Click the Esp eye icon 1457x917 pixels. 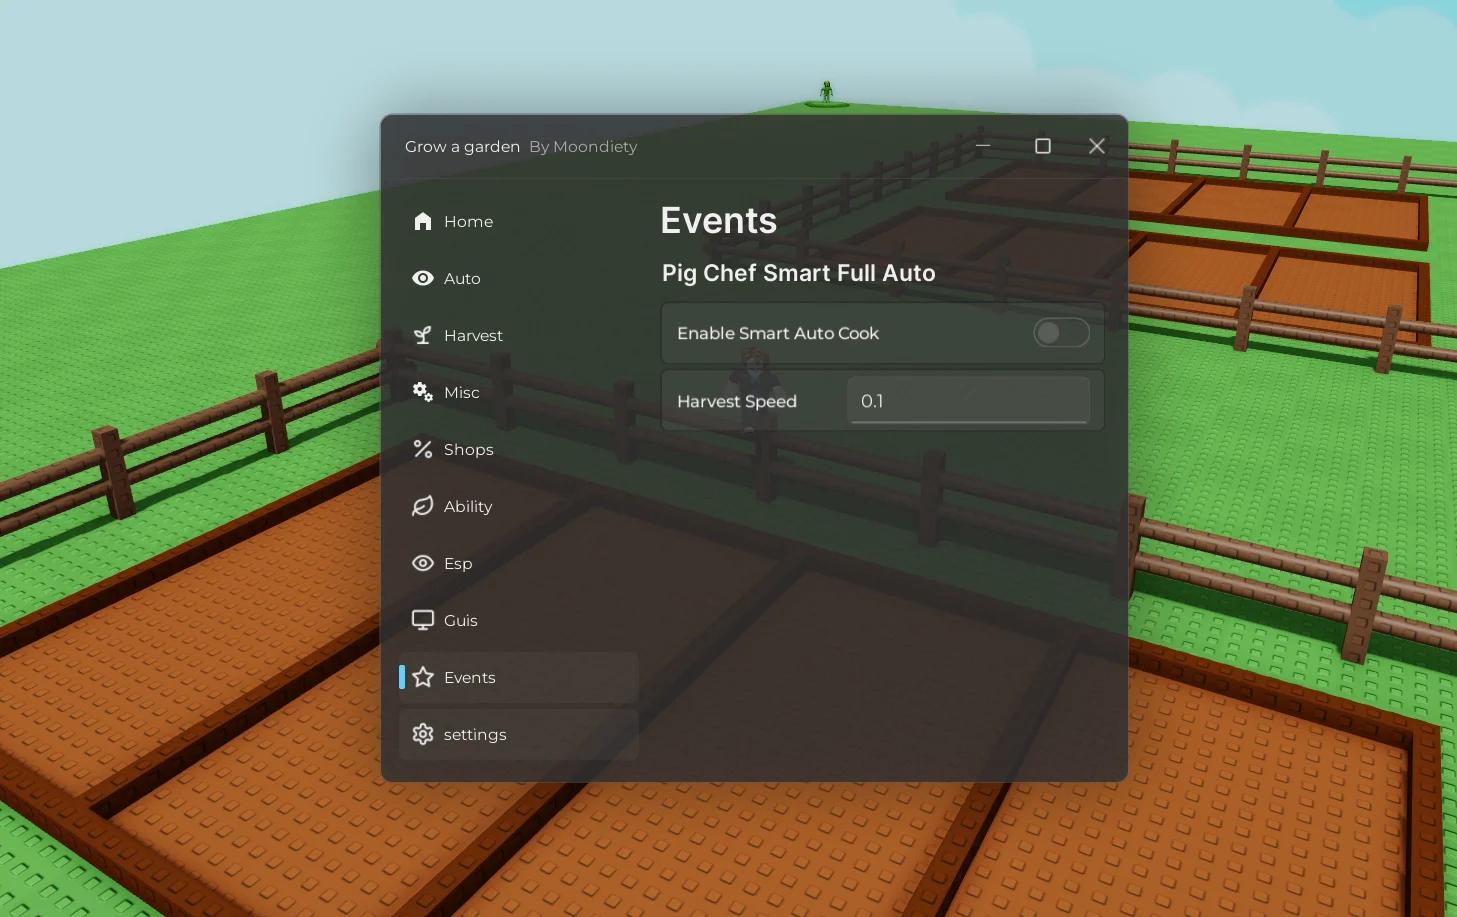coord(422,564)
